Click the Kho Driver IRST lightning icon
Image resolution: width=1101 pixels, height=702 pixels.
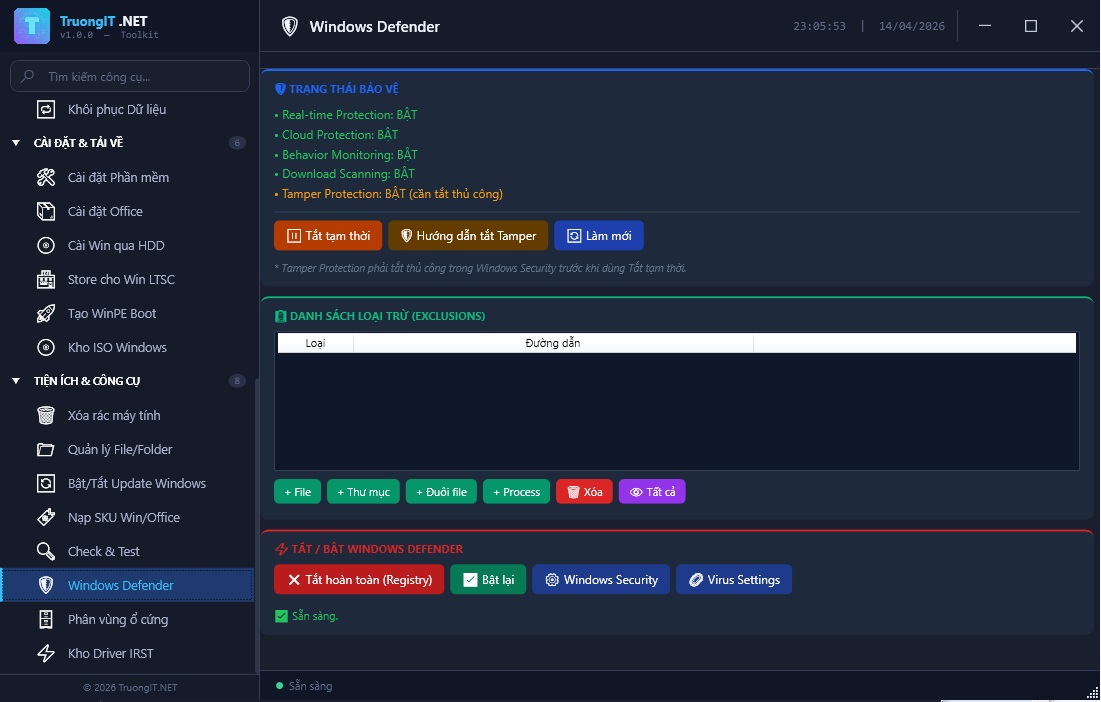pos(46,654)
